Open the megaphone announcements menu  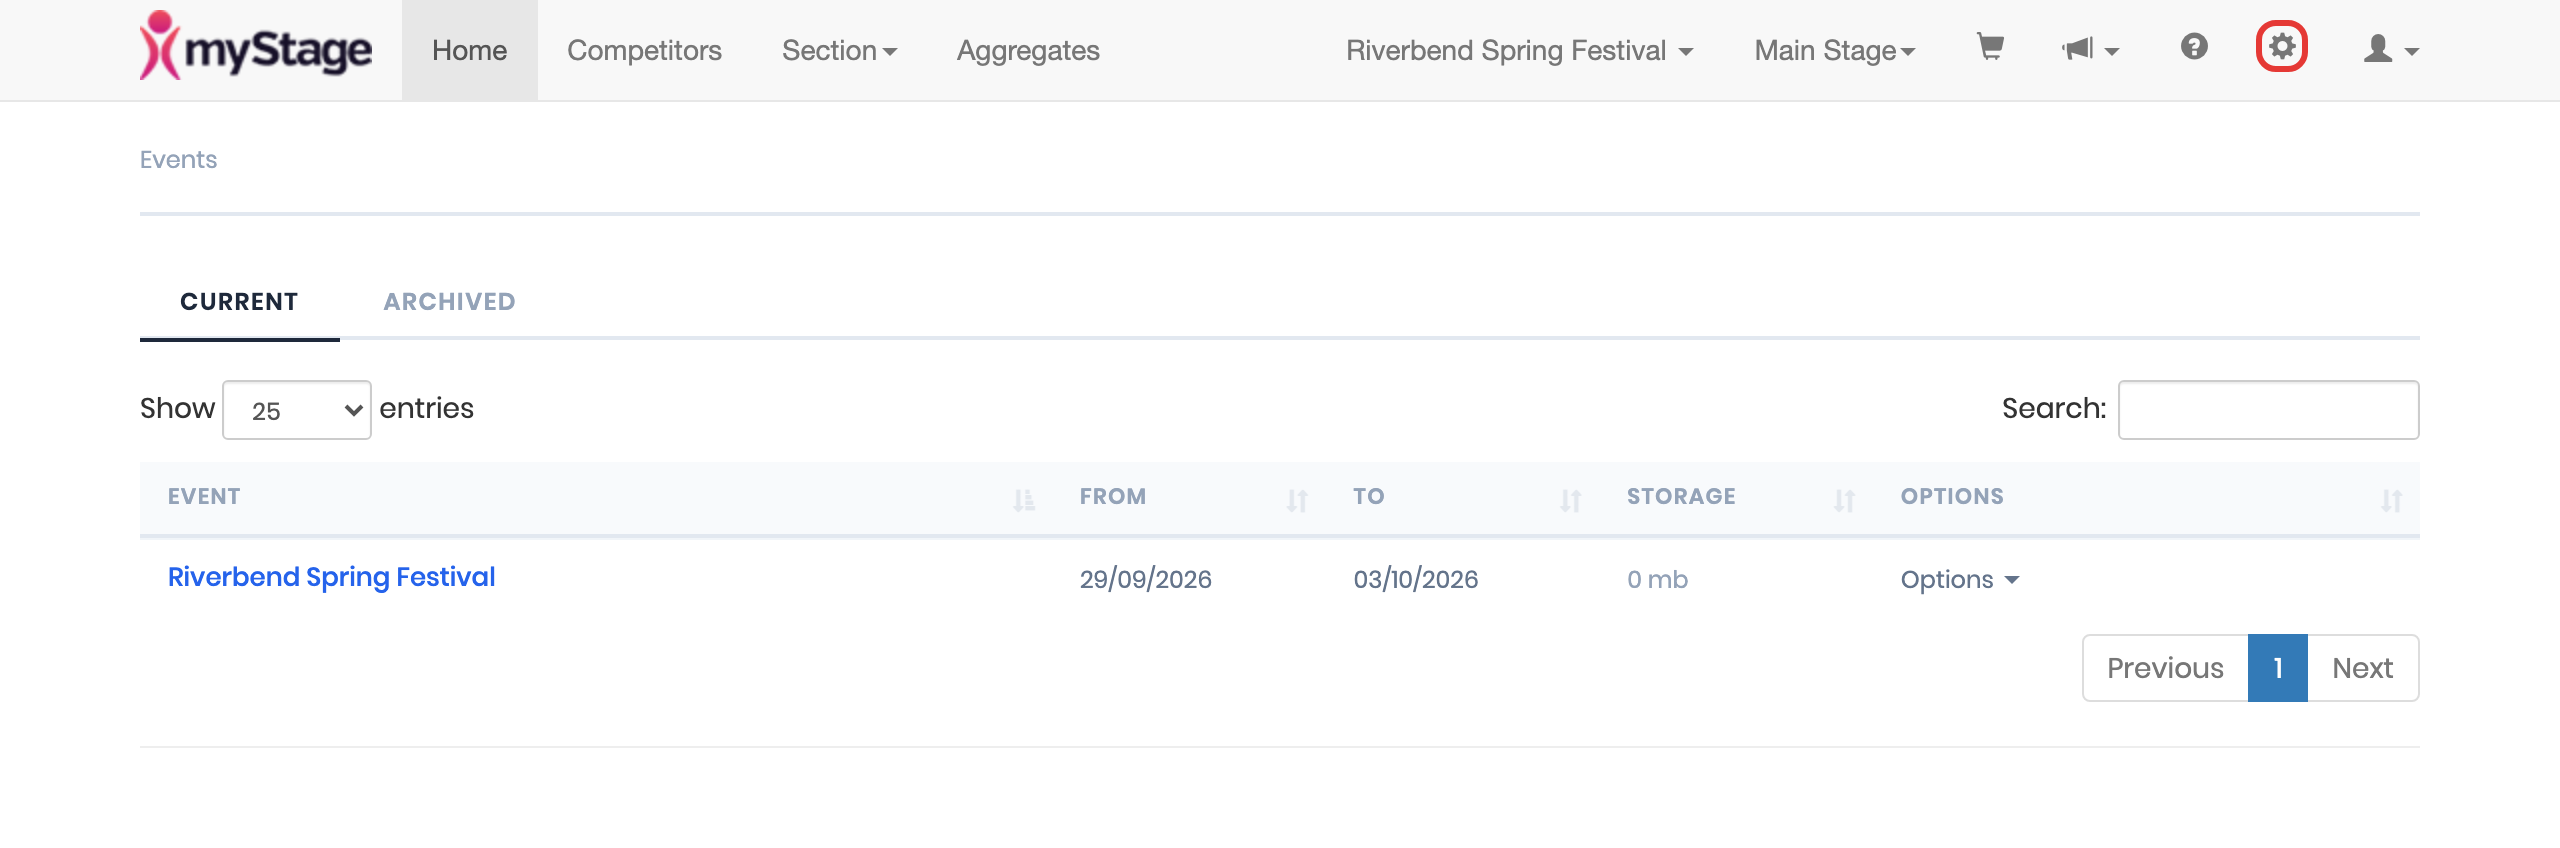click(2090, 49)
